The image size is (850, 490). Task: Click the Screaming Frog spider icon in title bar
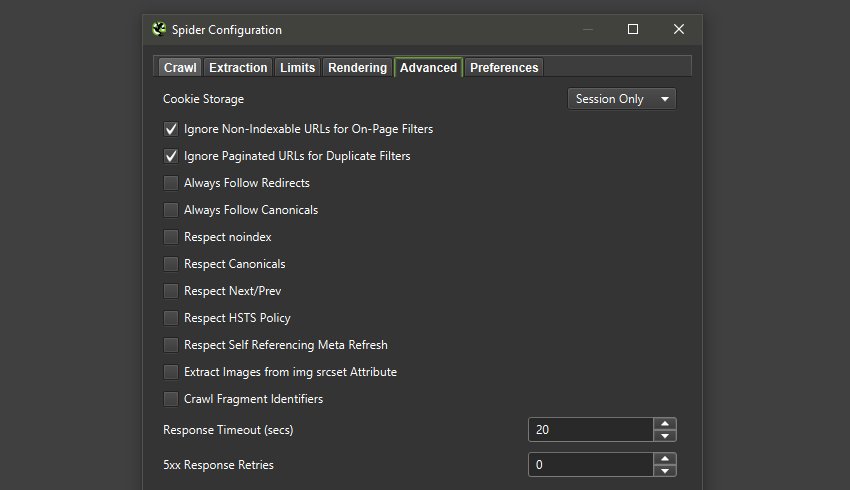point(158,30)
